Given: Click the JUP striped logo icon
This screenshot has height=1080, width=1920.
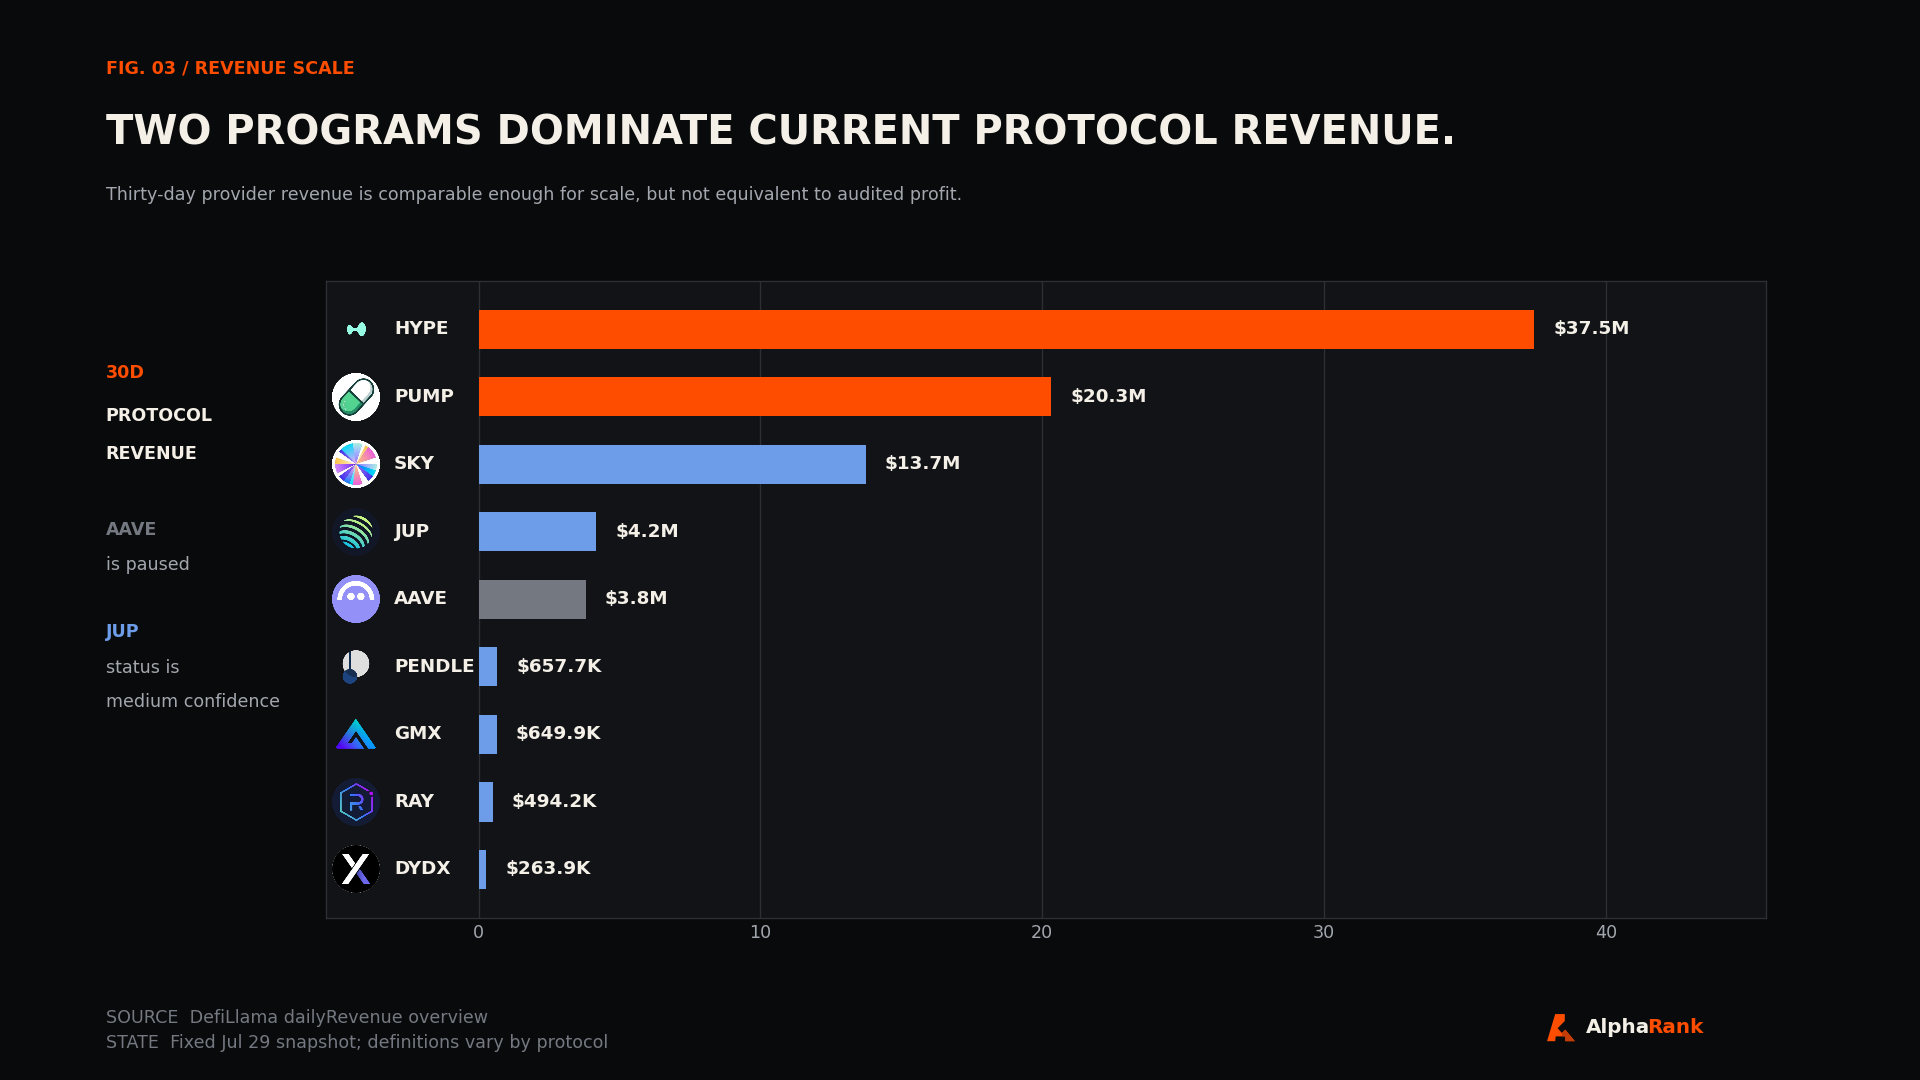Looking at the screenshot, I should coord(356,532).
